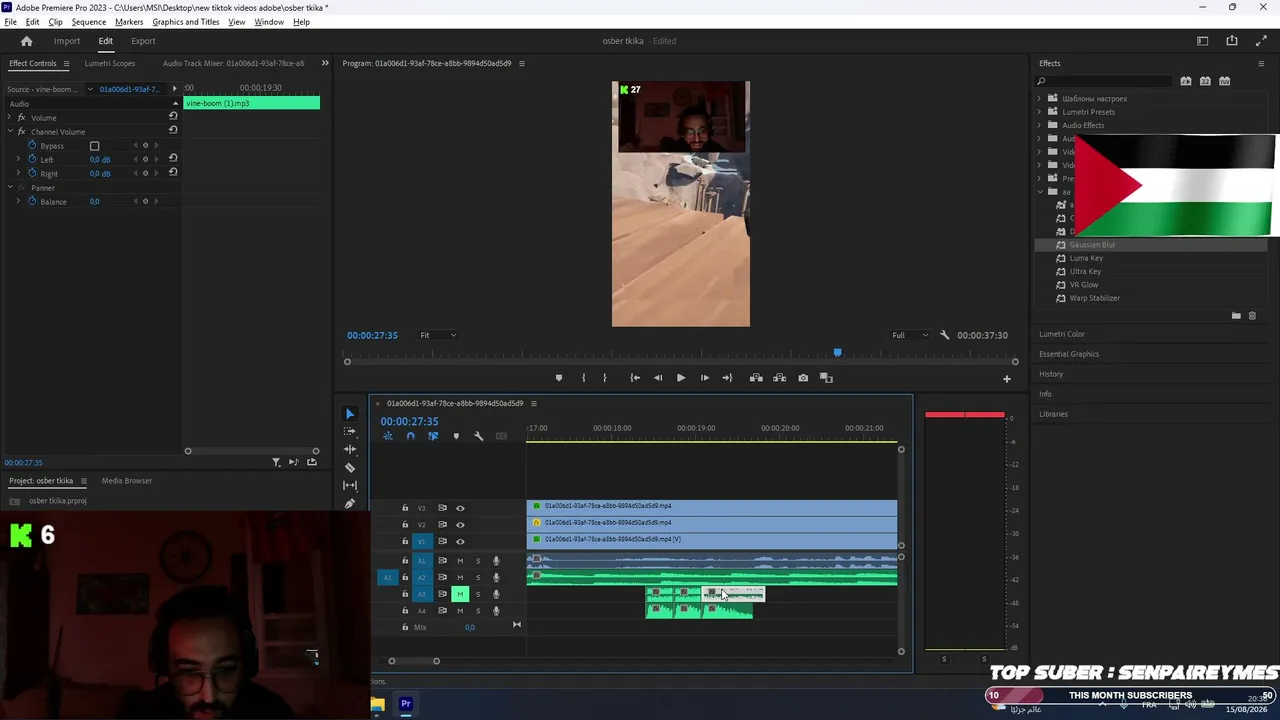Open the Essential Graphics panel
This screenshot has width=1280, height=720.
[1069, 354]
